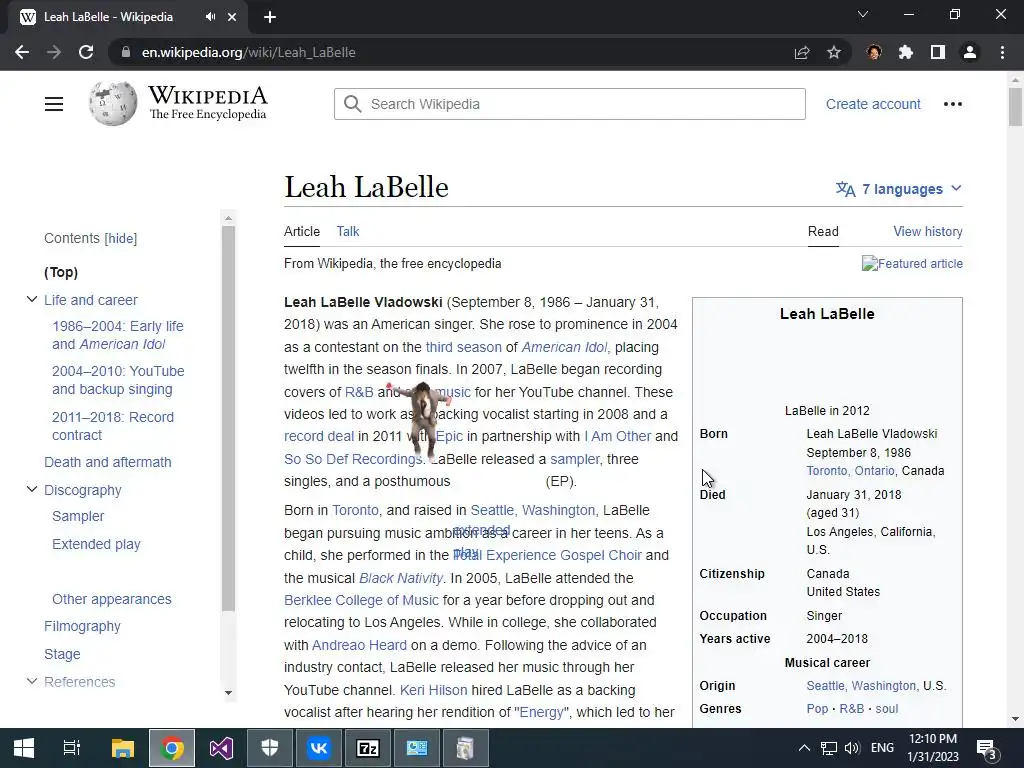Click the contents sidebar scrollbar
The width and height of the screenshot is (1024, 768).
coord(228,418)
